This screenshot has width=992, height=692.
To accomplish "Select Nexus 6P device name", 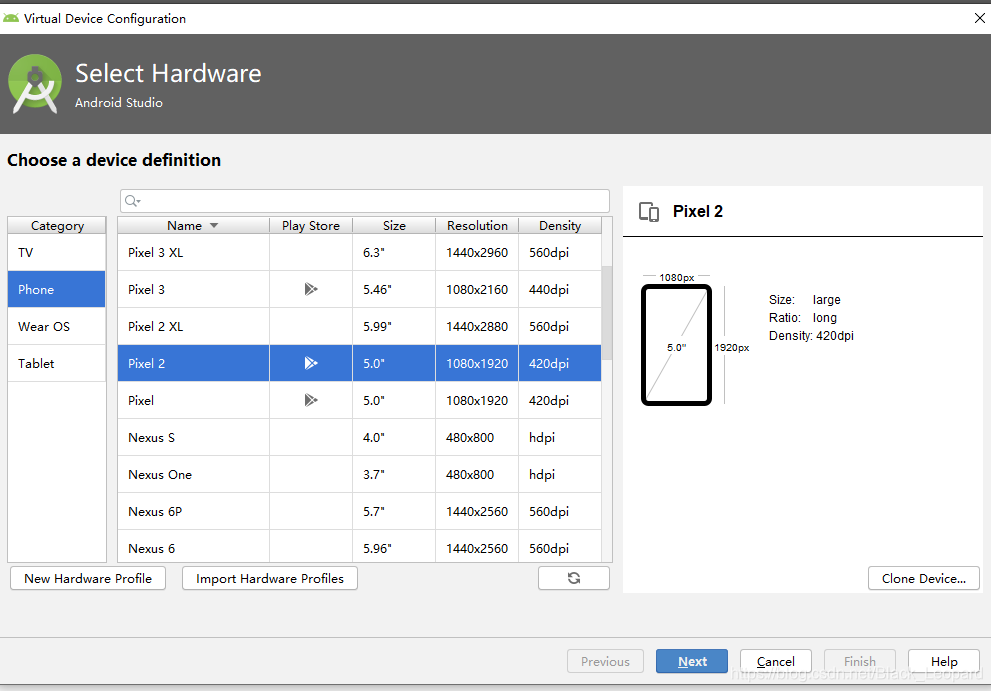I will pyautogui.click(x=155, y=511).
